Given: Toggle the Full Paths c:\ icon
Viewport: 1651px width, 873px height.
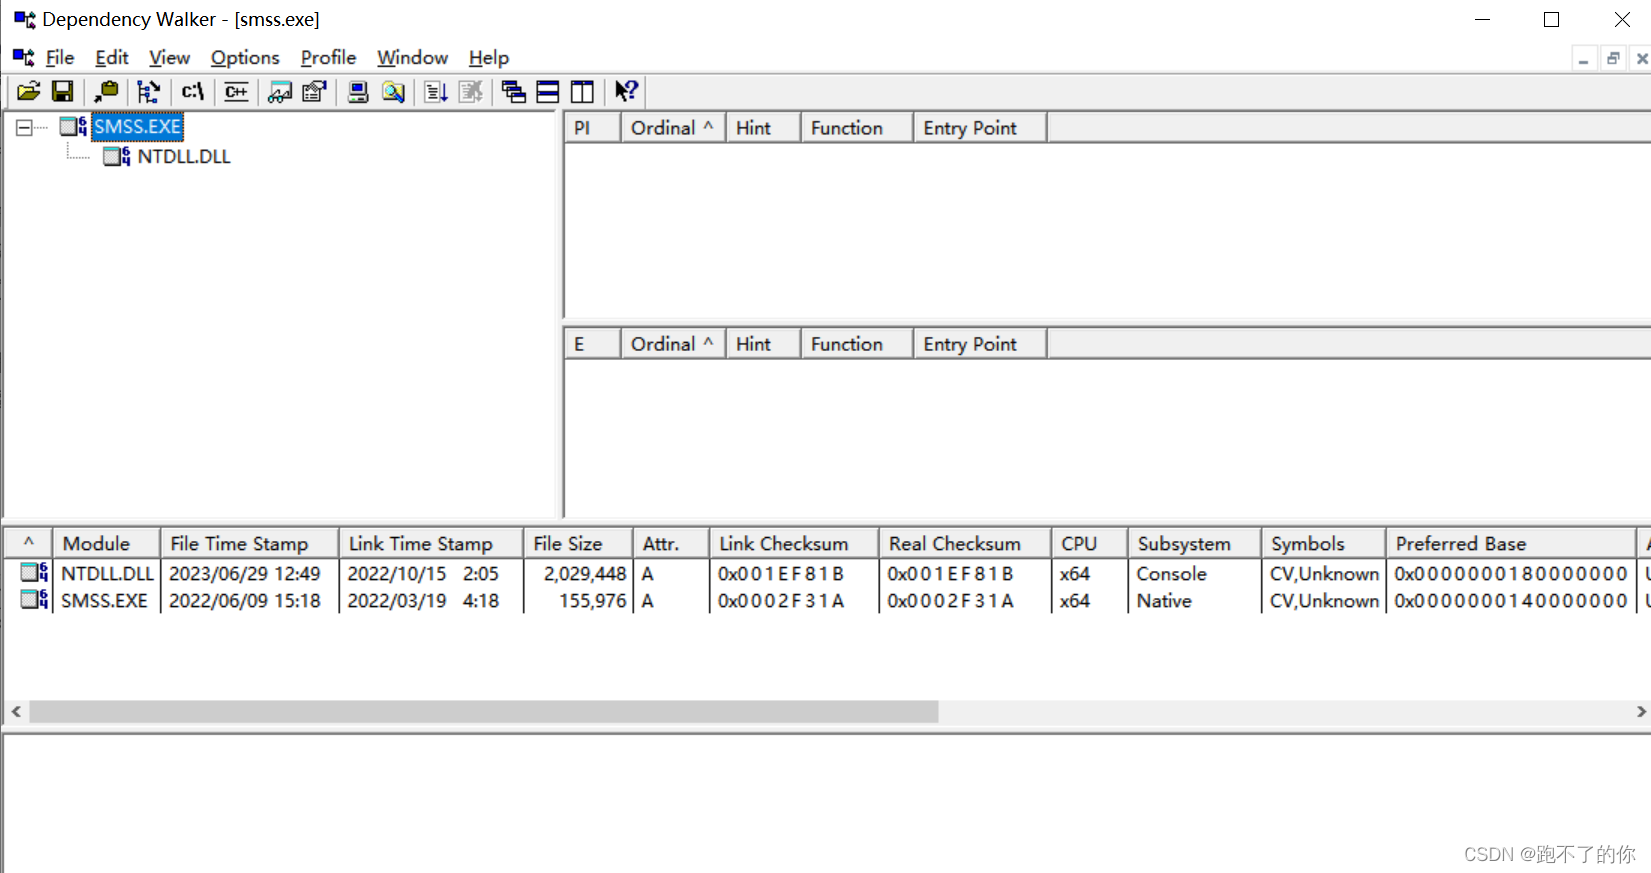Looking at the screenshot, I should [193, 92].
